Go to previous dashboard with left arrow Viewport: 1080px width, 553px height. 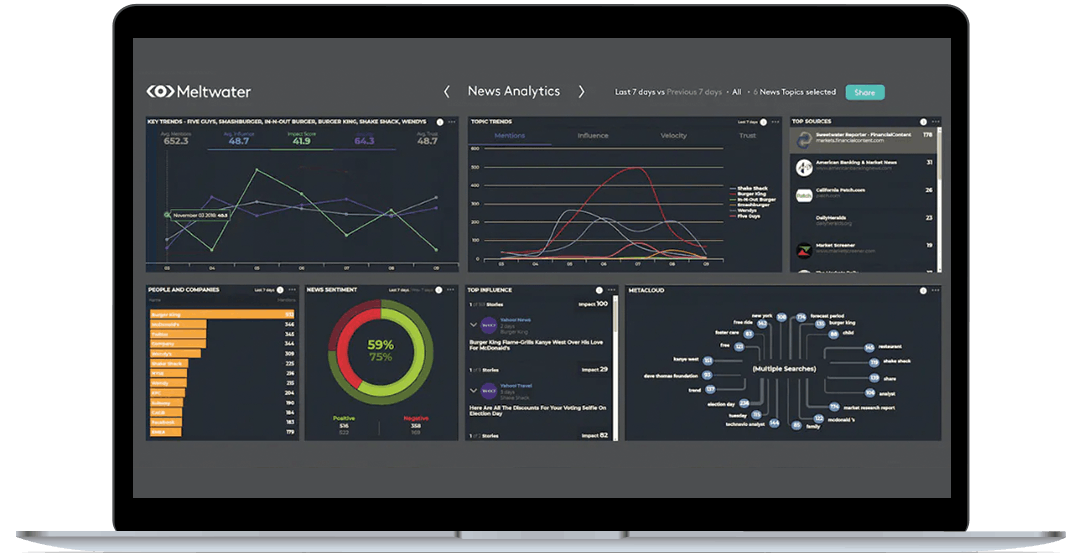pyautogui.click(x=446, y=92)
